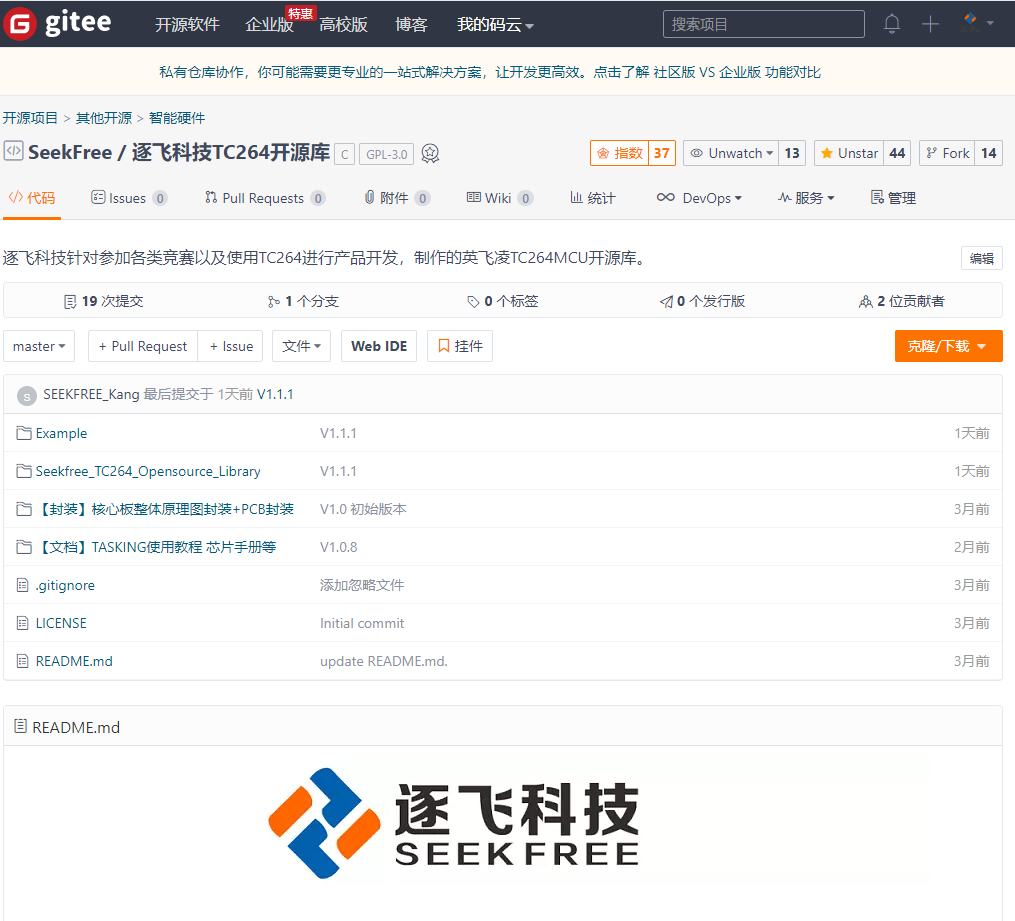The image size is (1015, 921).
Task: Click the file icon of .gitignore
Action: (23, 585)
